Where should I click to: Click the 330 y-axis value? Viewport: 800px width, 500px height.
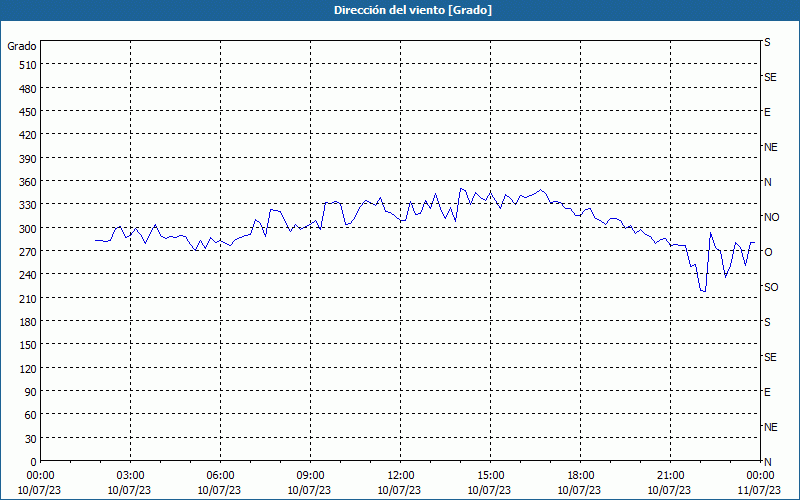28,206
